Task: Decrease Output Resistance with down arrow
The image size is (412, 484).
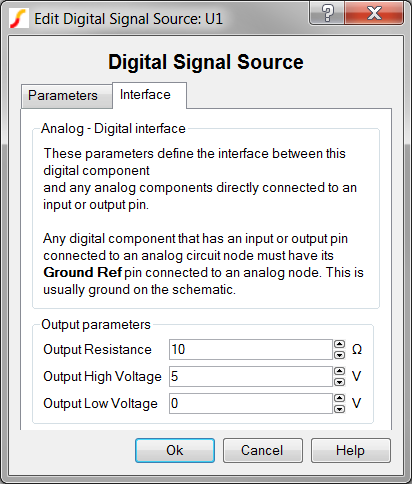Action: [x=339, y=355]
